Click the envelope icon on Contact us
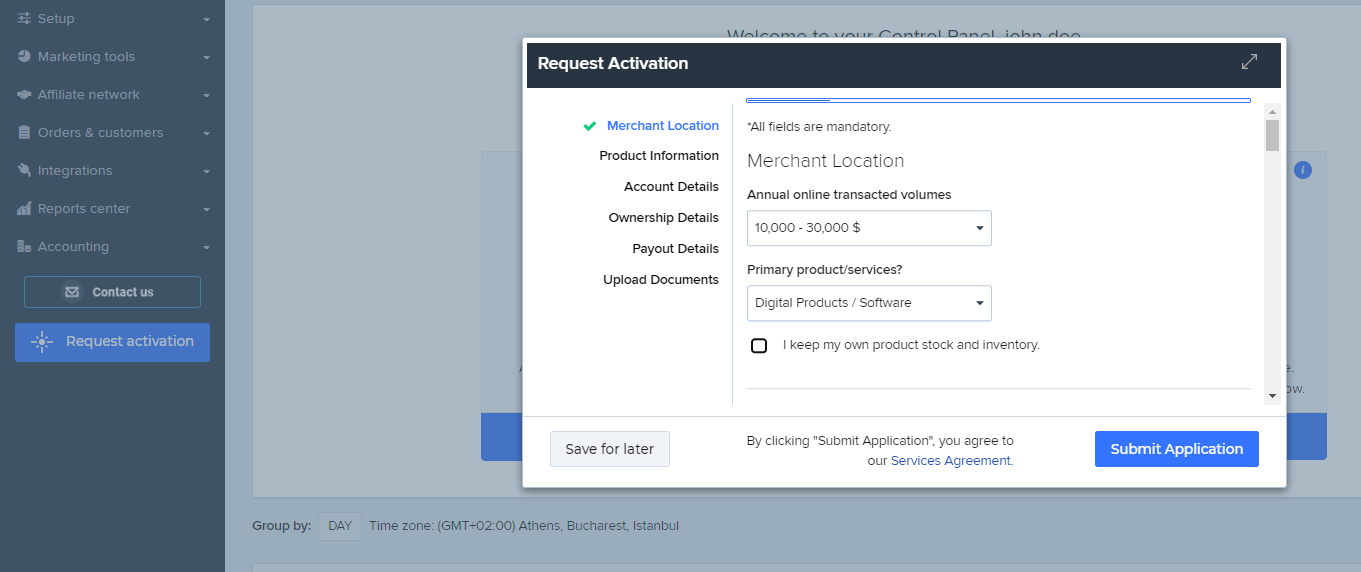Image resolution: width=1361 pixels, height=572 pixels. coord(72,292)
